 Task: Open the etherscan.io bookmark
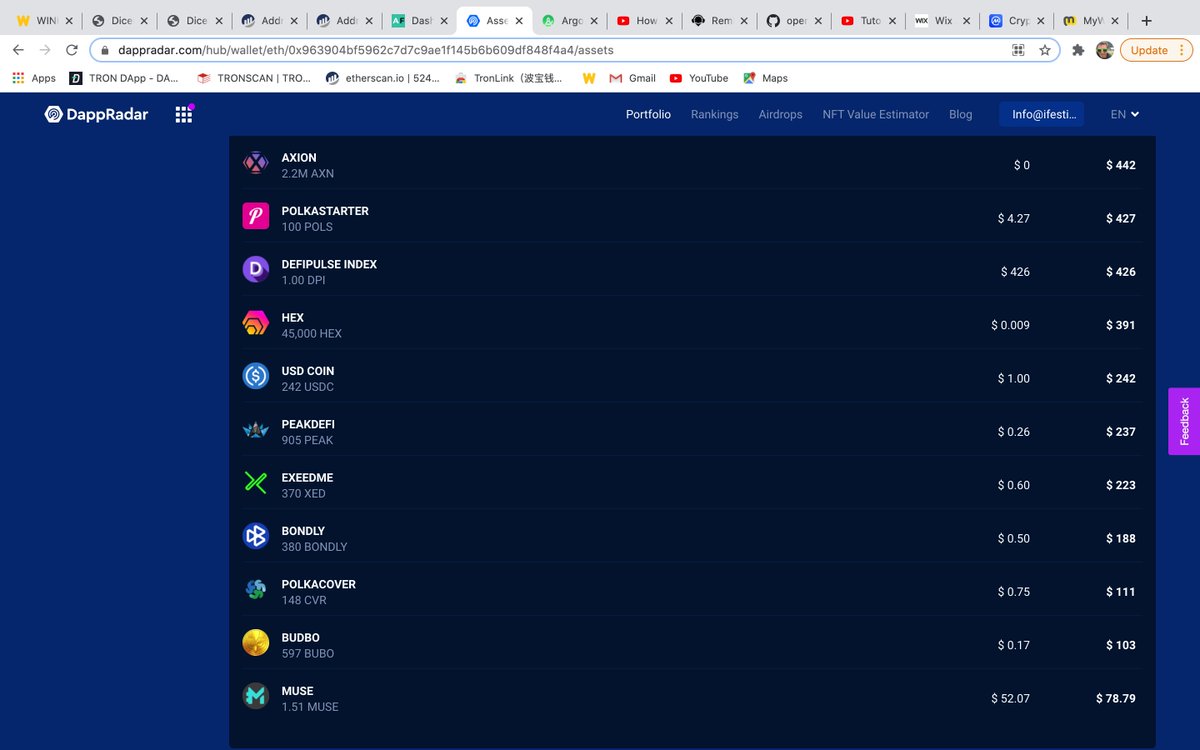382,78
